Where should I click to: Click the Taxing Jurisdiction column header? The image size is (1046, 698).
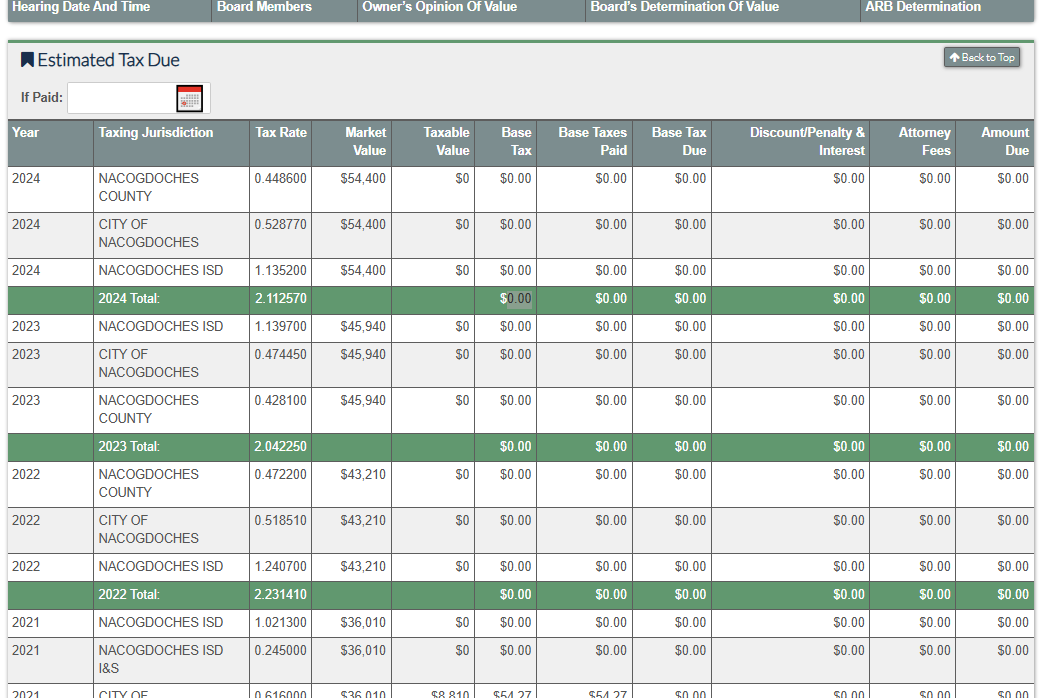[x=156, y=133]
